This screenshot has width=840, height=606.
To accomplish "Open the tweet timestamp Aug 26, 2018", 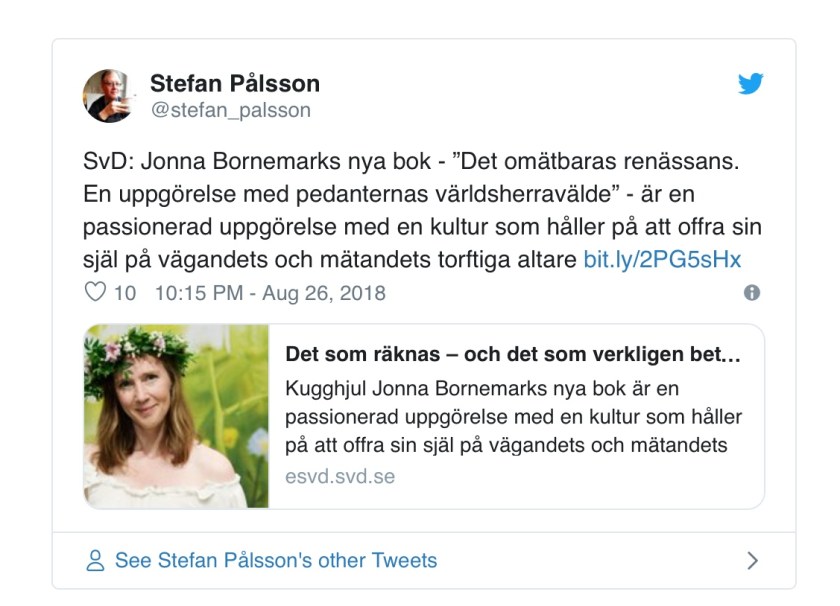I will coord(270,293).
